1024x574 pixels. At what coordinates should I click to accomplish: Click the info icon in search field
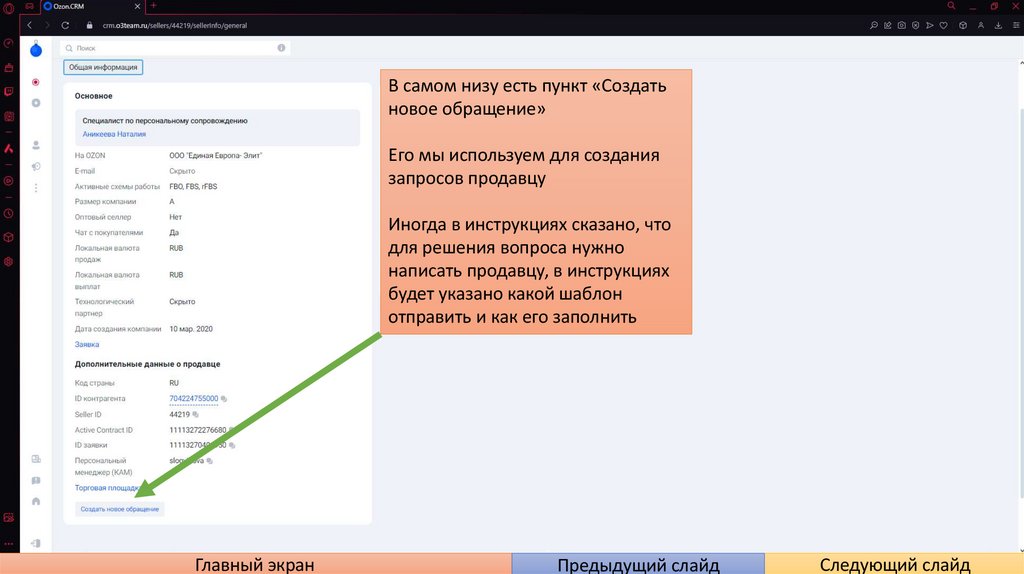281,48
